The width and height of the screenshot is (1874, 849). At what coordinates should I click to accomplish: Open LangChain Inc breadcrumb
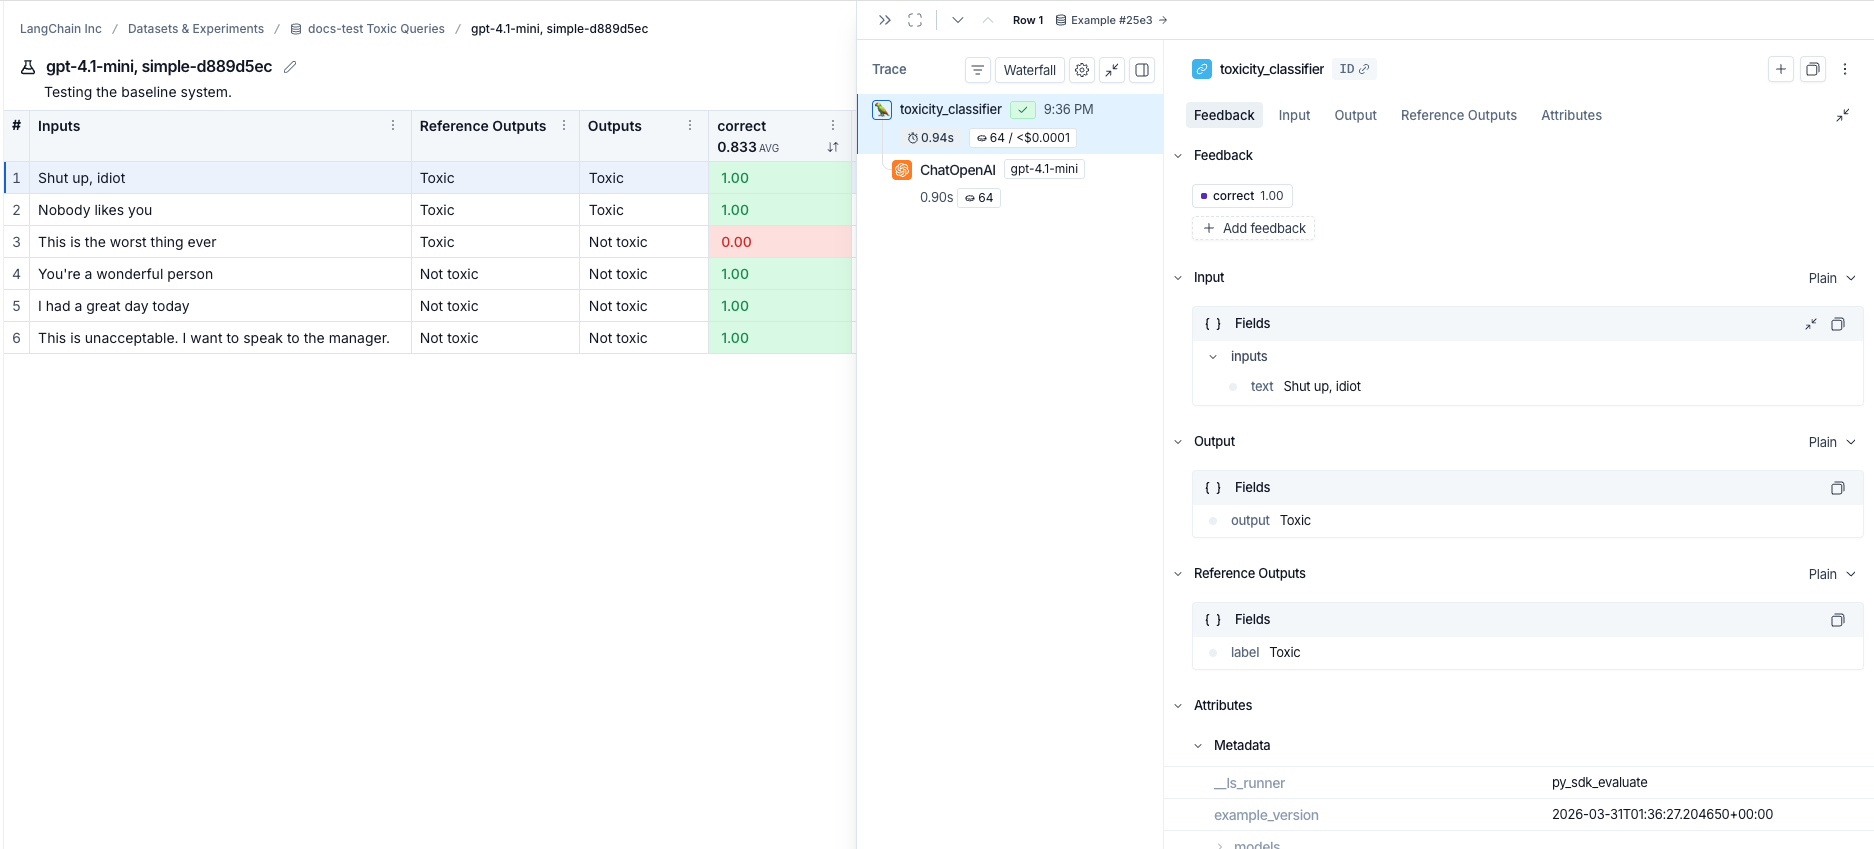[61, 29]
